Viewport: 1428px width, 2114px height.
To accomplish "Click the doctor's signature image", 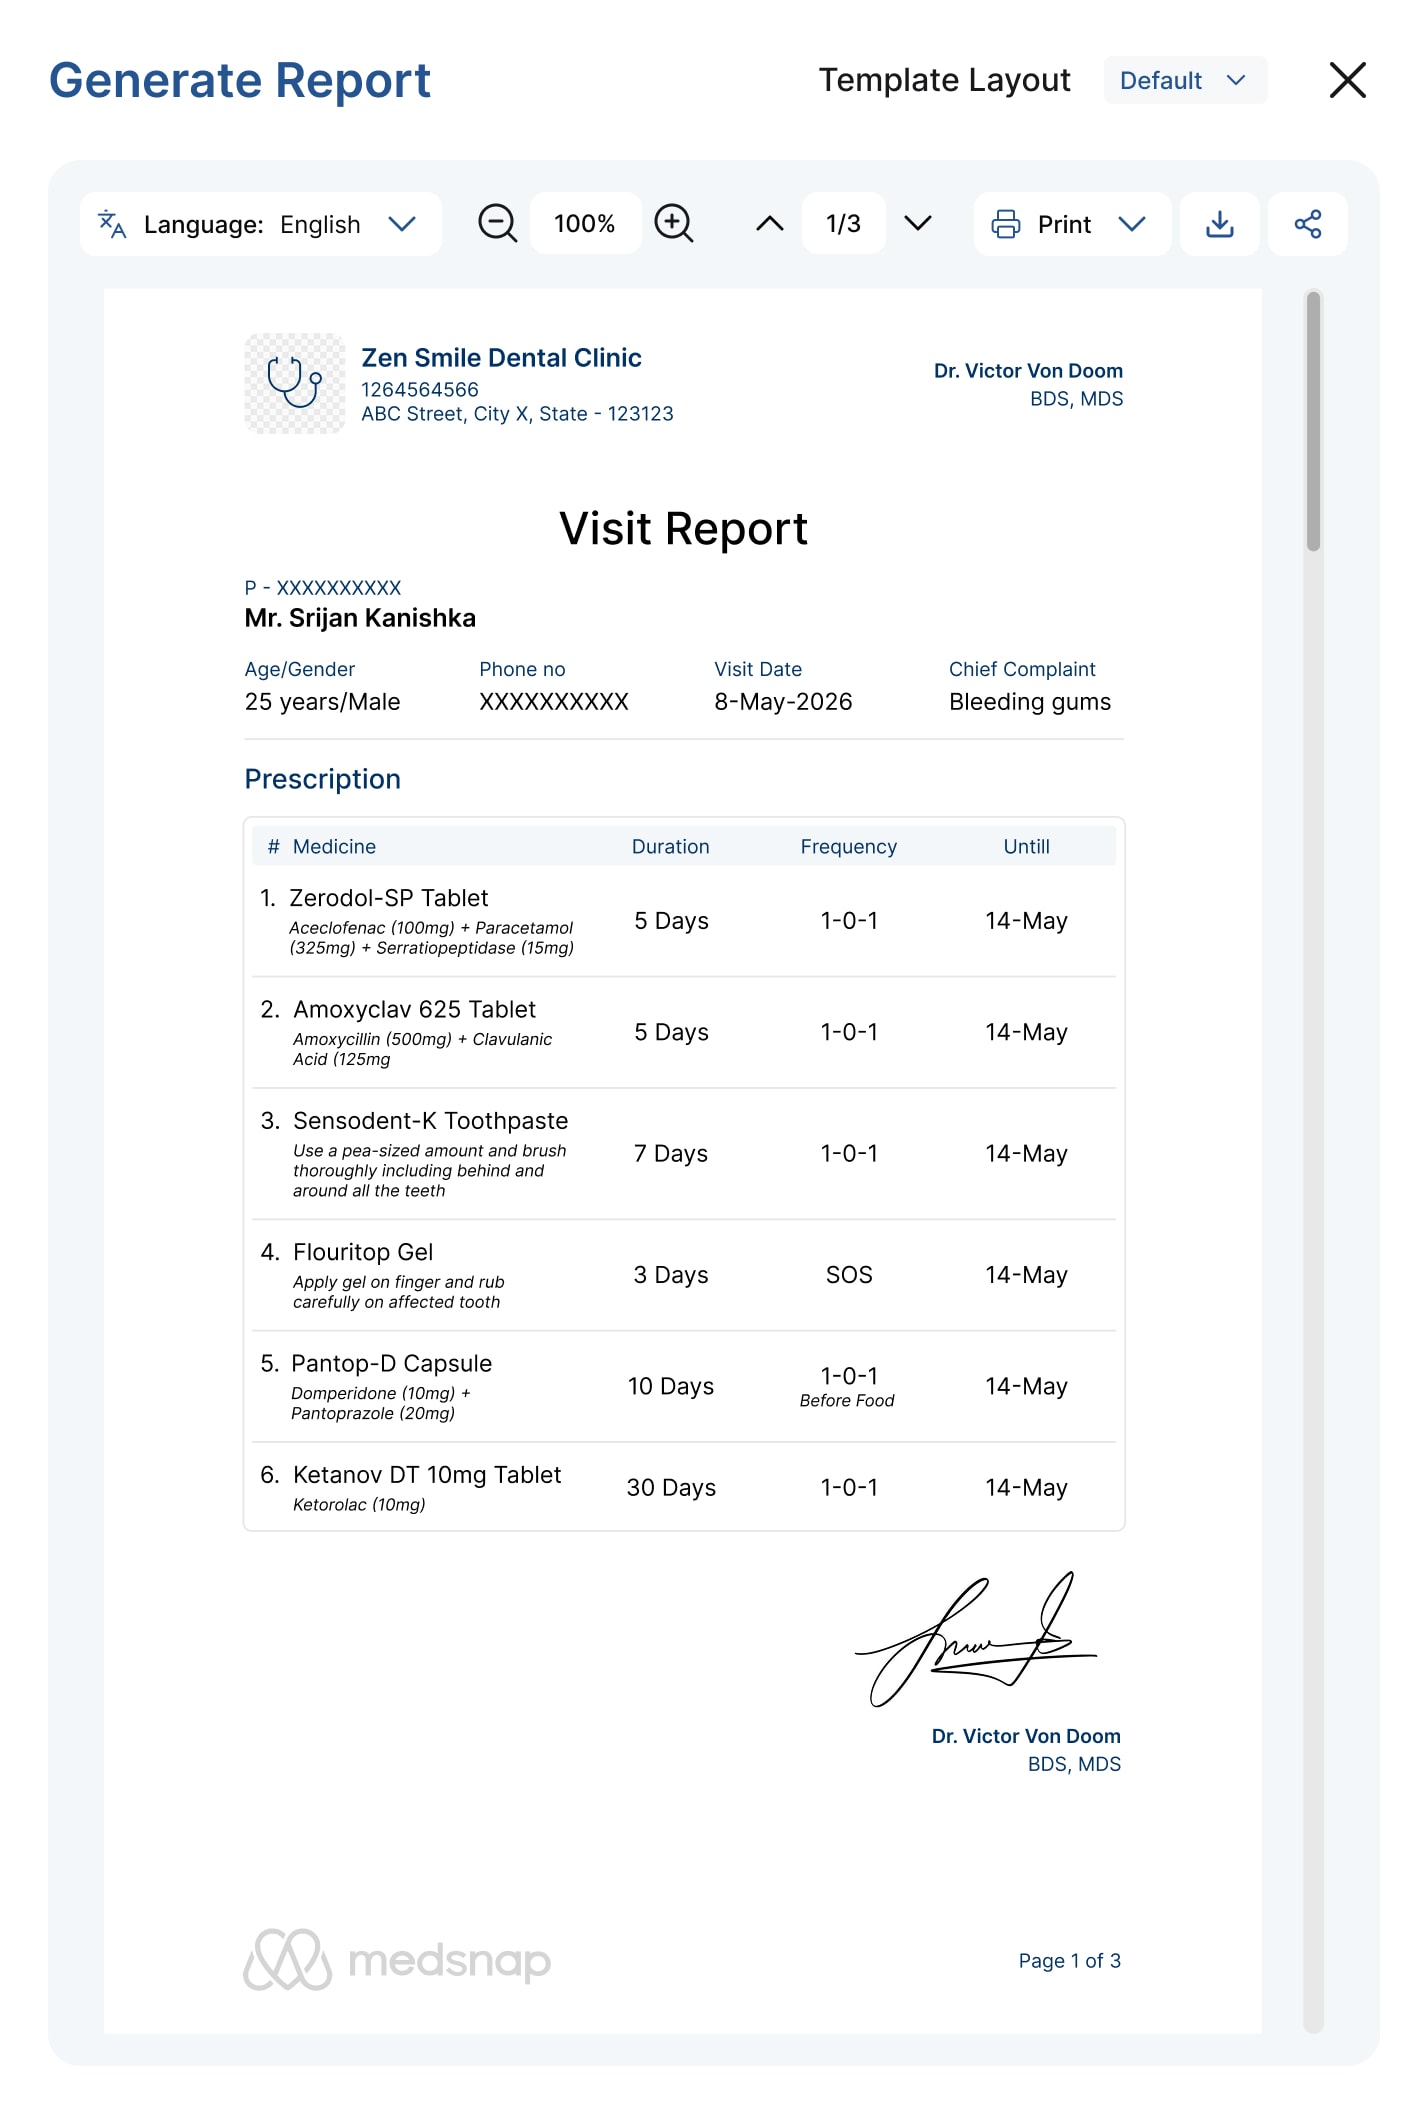I will tap(976, 1639).
